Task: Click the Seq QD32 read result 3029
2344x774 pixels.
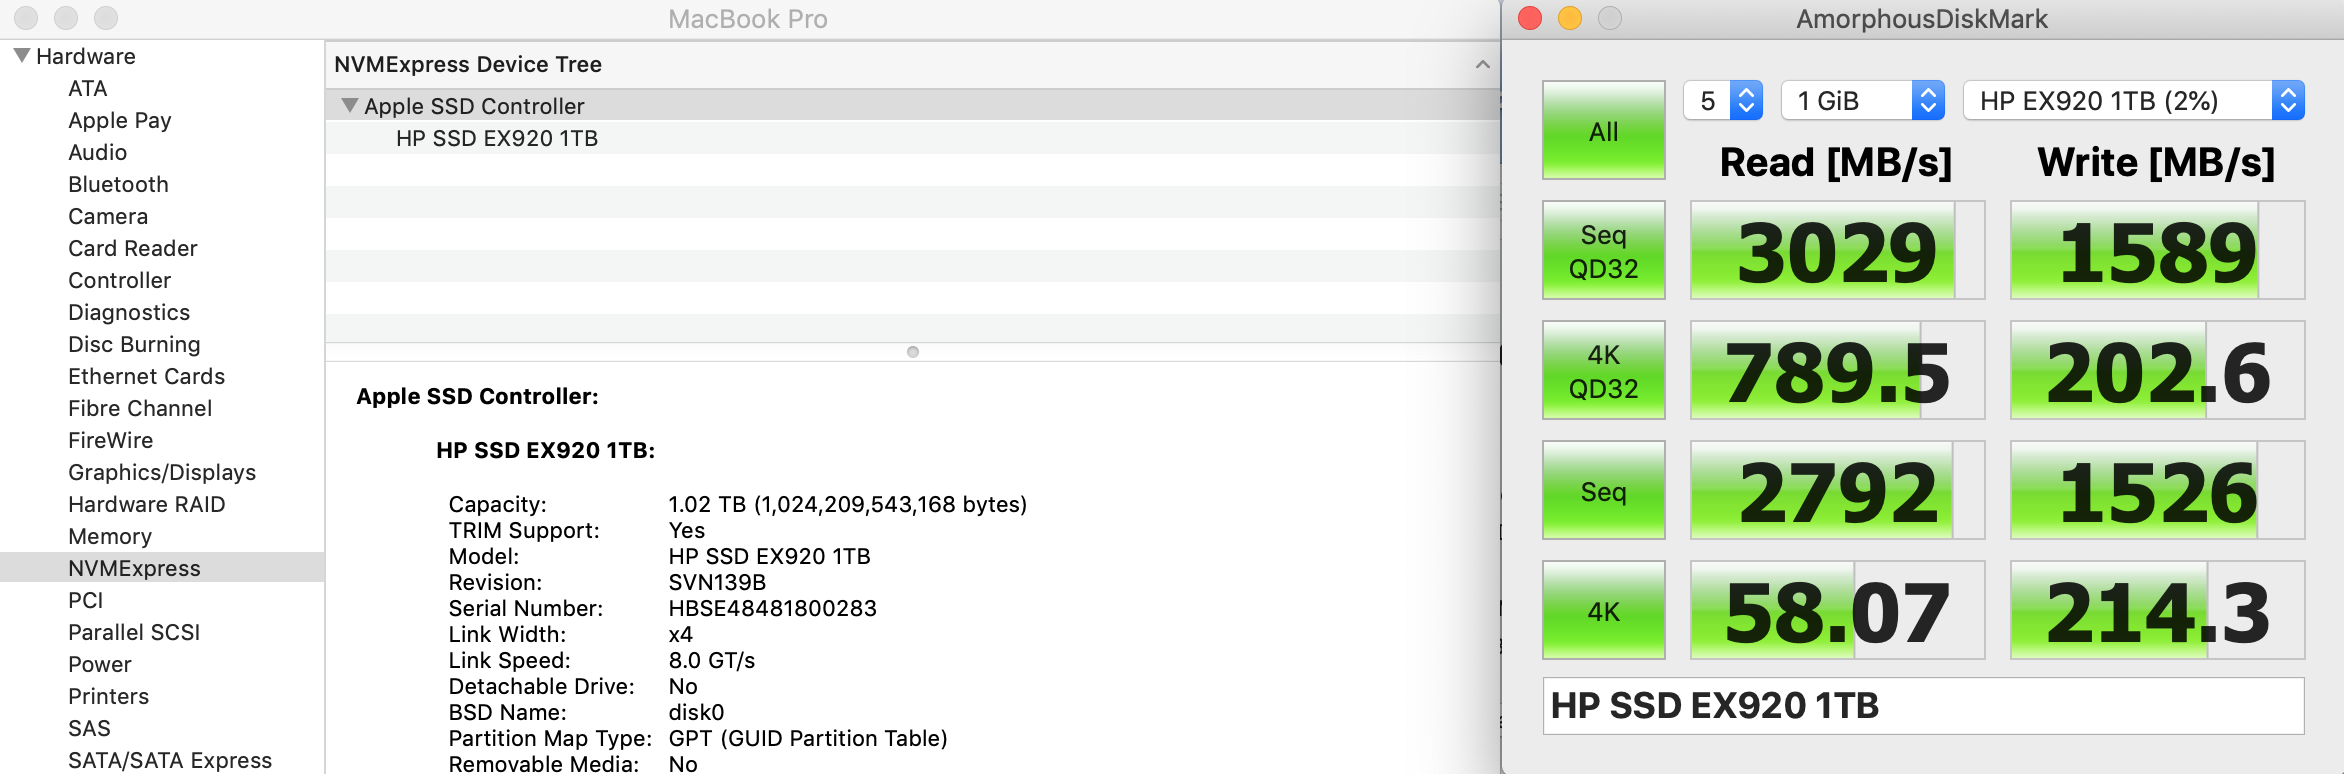Action: (x=1837, y=250)
